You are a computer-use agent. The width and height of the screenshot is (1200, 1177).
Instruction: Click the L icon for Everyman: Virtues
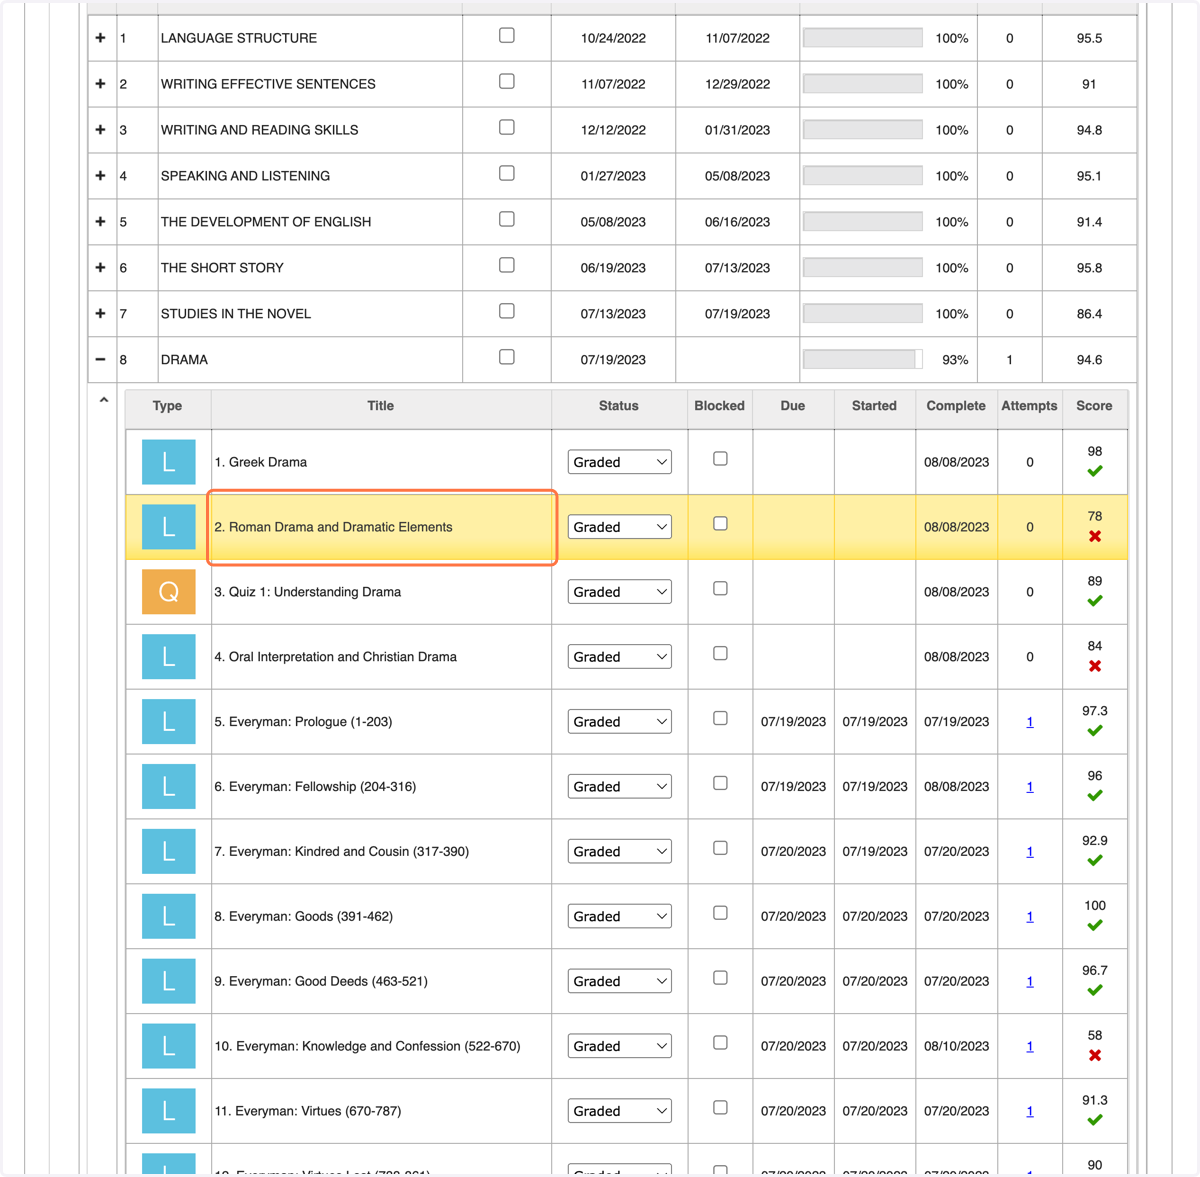coord(168,1111)
